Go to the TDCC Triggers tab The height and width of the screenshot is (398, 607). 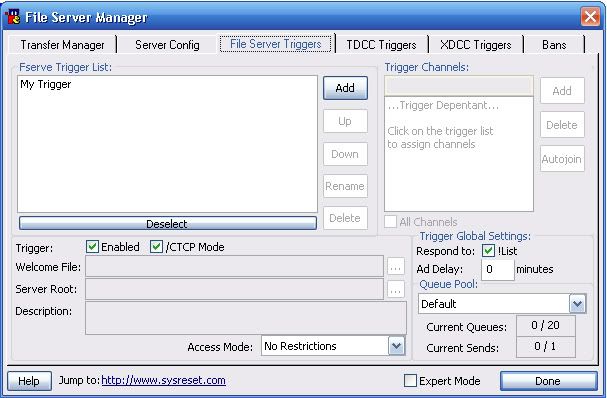tap(381, 45)
